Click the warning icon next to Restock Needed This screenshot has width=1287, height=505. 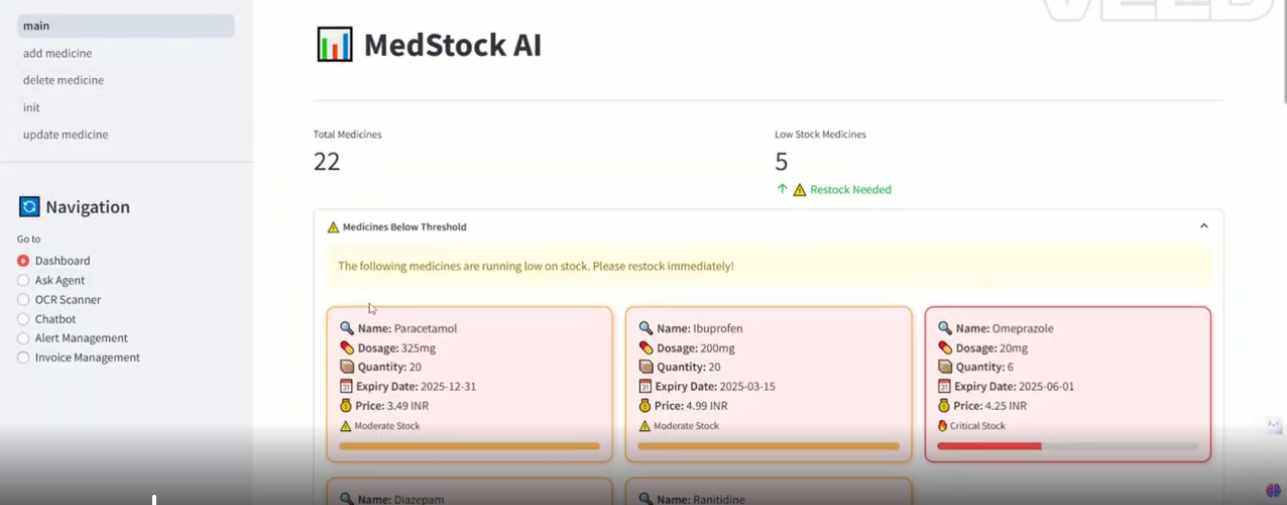tap(799, 190)
